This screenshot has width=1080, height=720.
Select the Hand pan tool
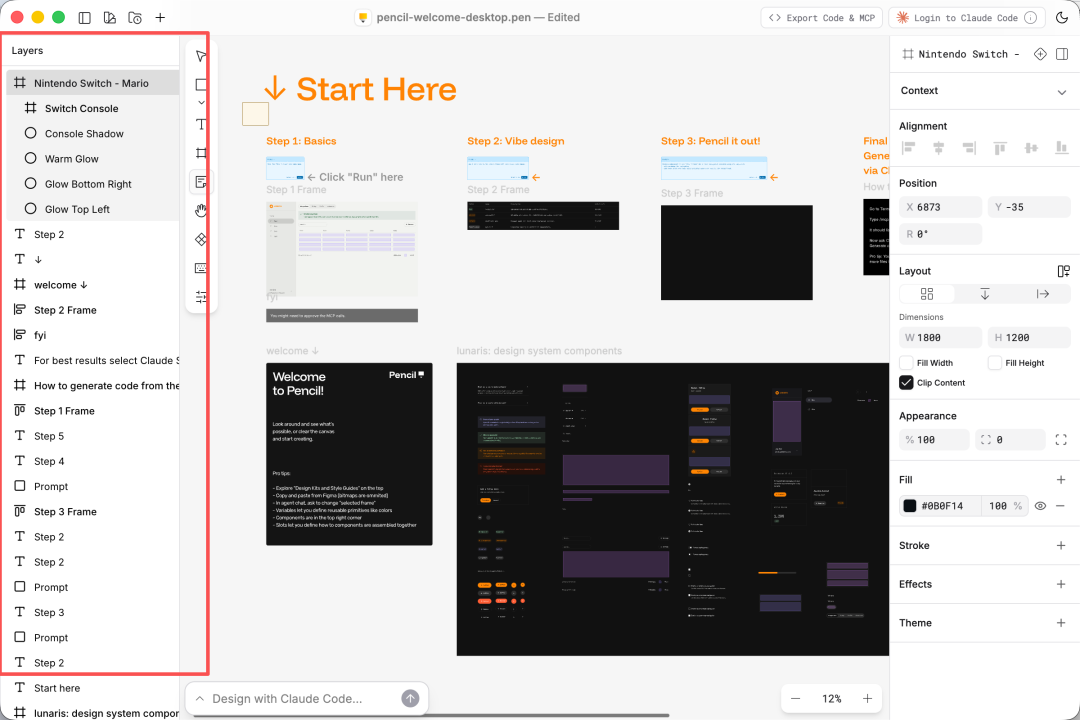pos(201,211)
